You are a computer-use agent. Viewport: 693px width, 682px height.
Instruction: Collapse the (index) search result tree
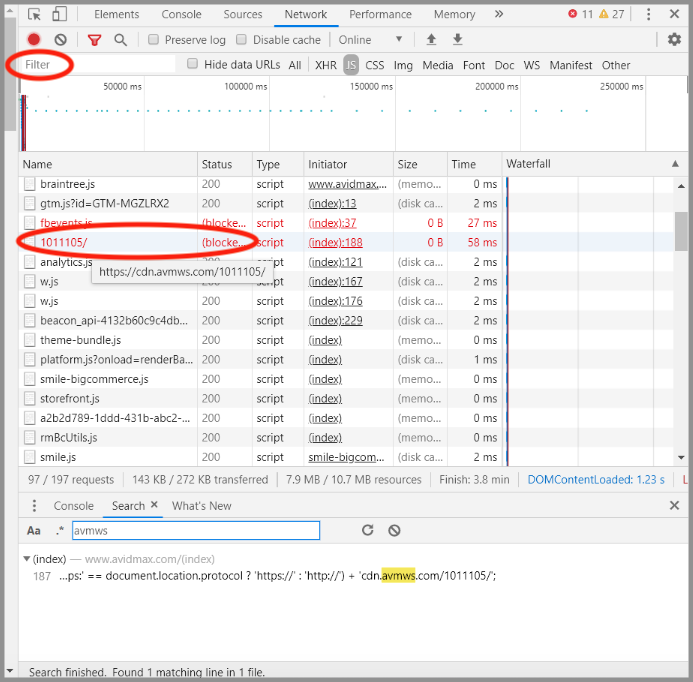tap(27, 559)
